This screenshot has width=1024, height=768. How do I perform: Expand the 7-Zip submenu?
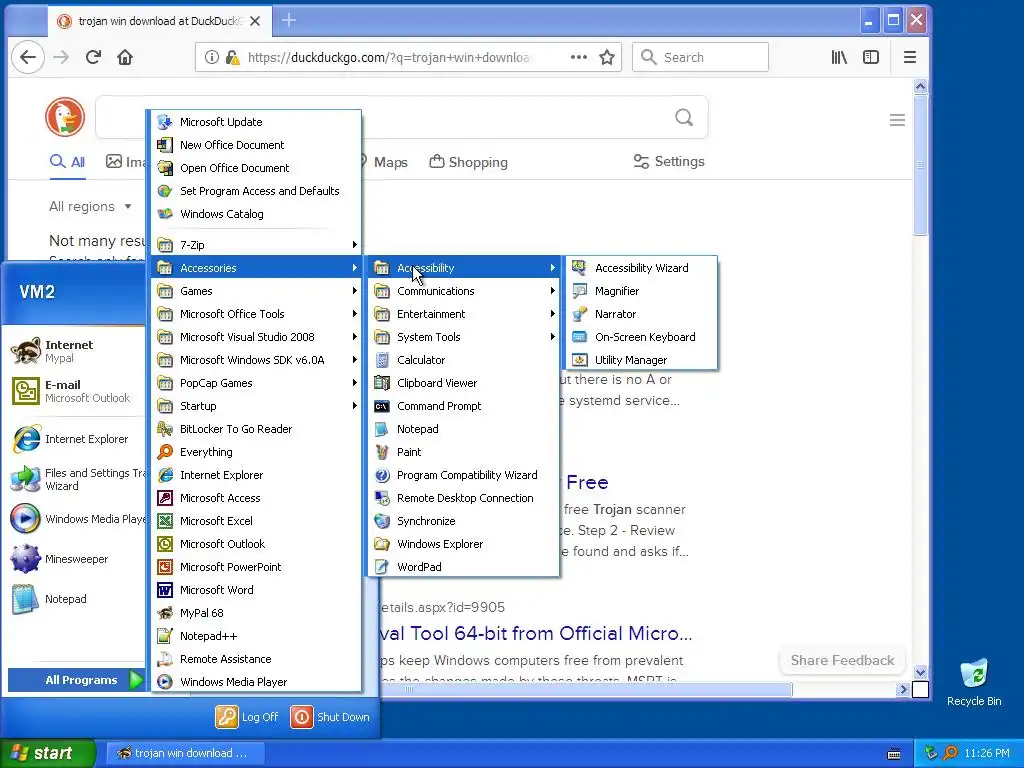point(256,245)
